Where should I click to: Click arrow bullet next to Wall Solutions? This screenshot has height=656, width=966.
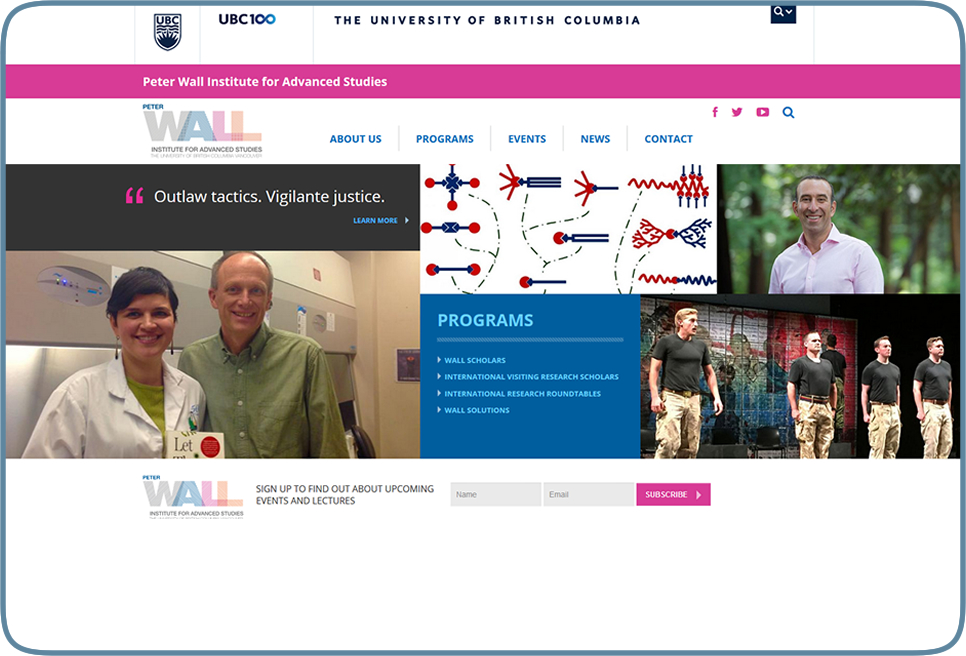point(439,410)
